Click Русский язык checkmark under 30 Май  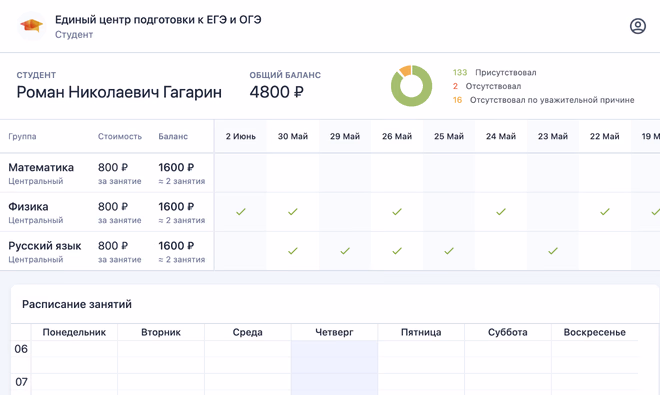293,251
